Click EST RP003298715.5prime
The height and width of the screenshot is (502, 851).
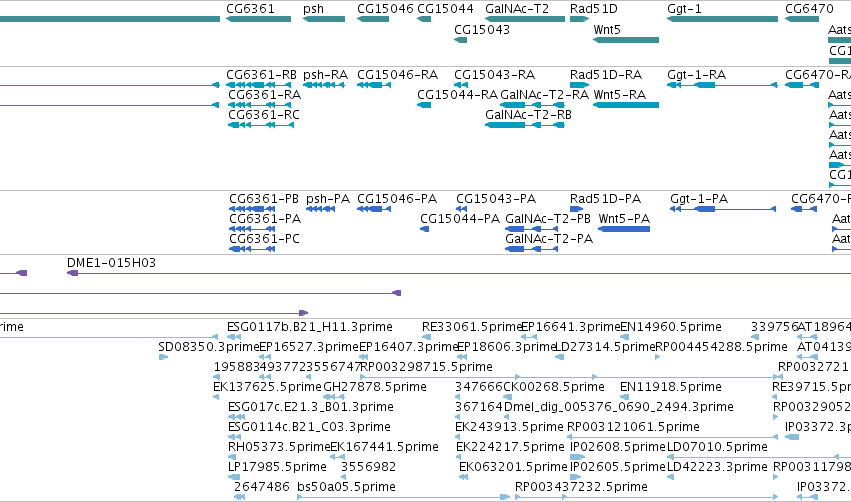(x=427, y=367)
